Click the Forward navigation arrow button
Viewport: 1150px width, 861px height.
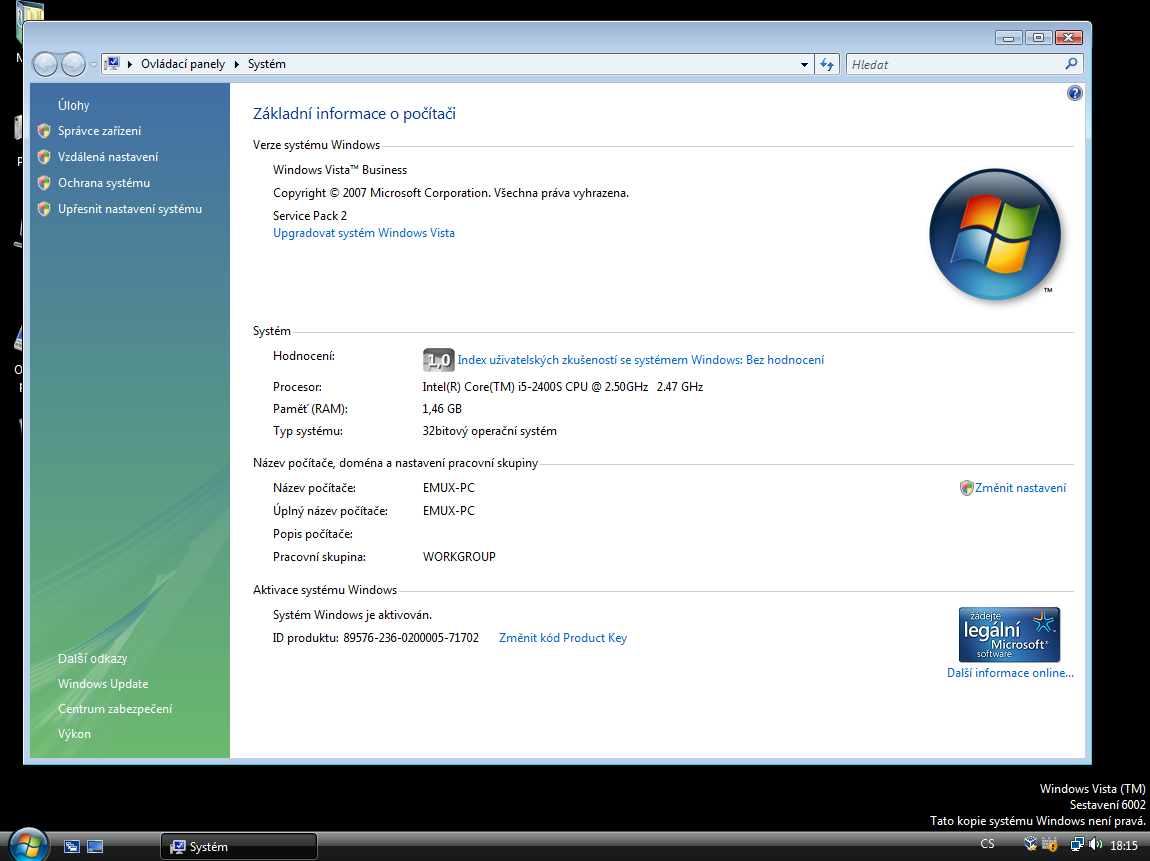tap(73, 65)
